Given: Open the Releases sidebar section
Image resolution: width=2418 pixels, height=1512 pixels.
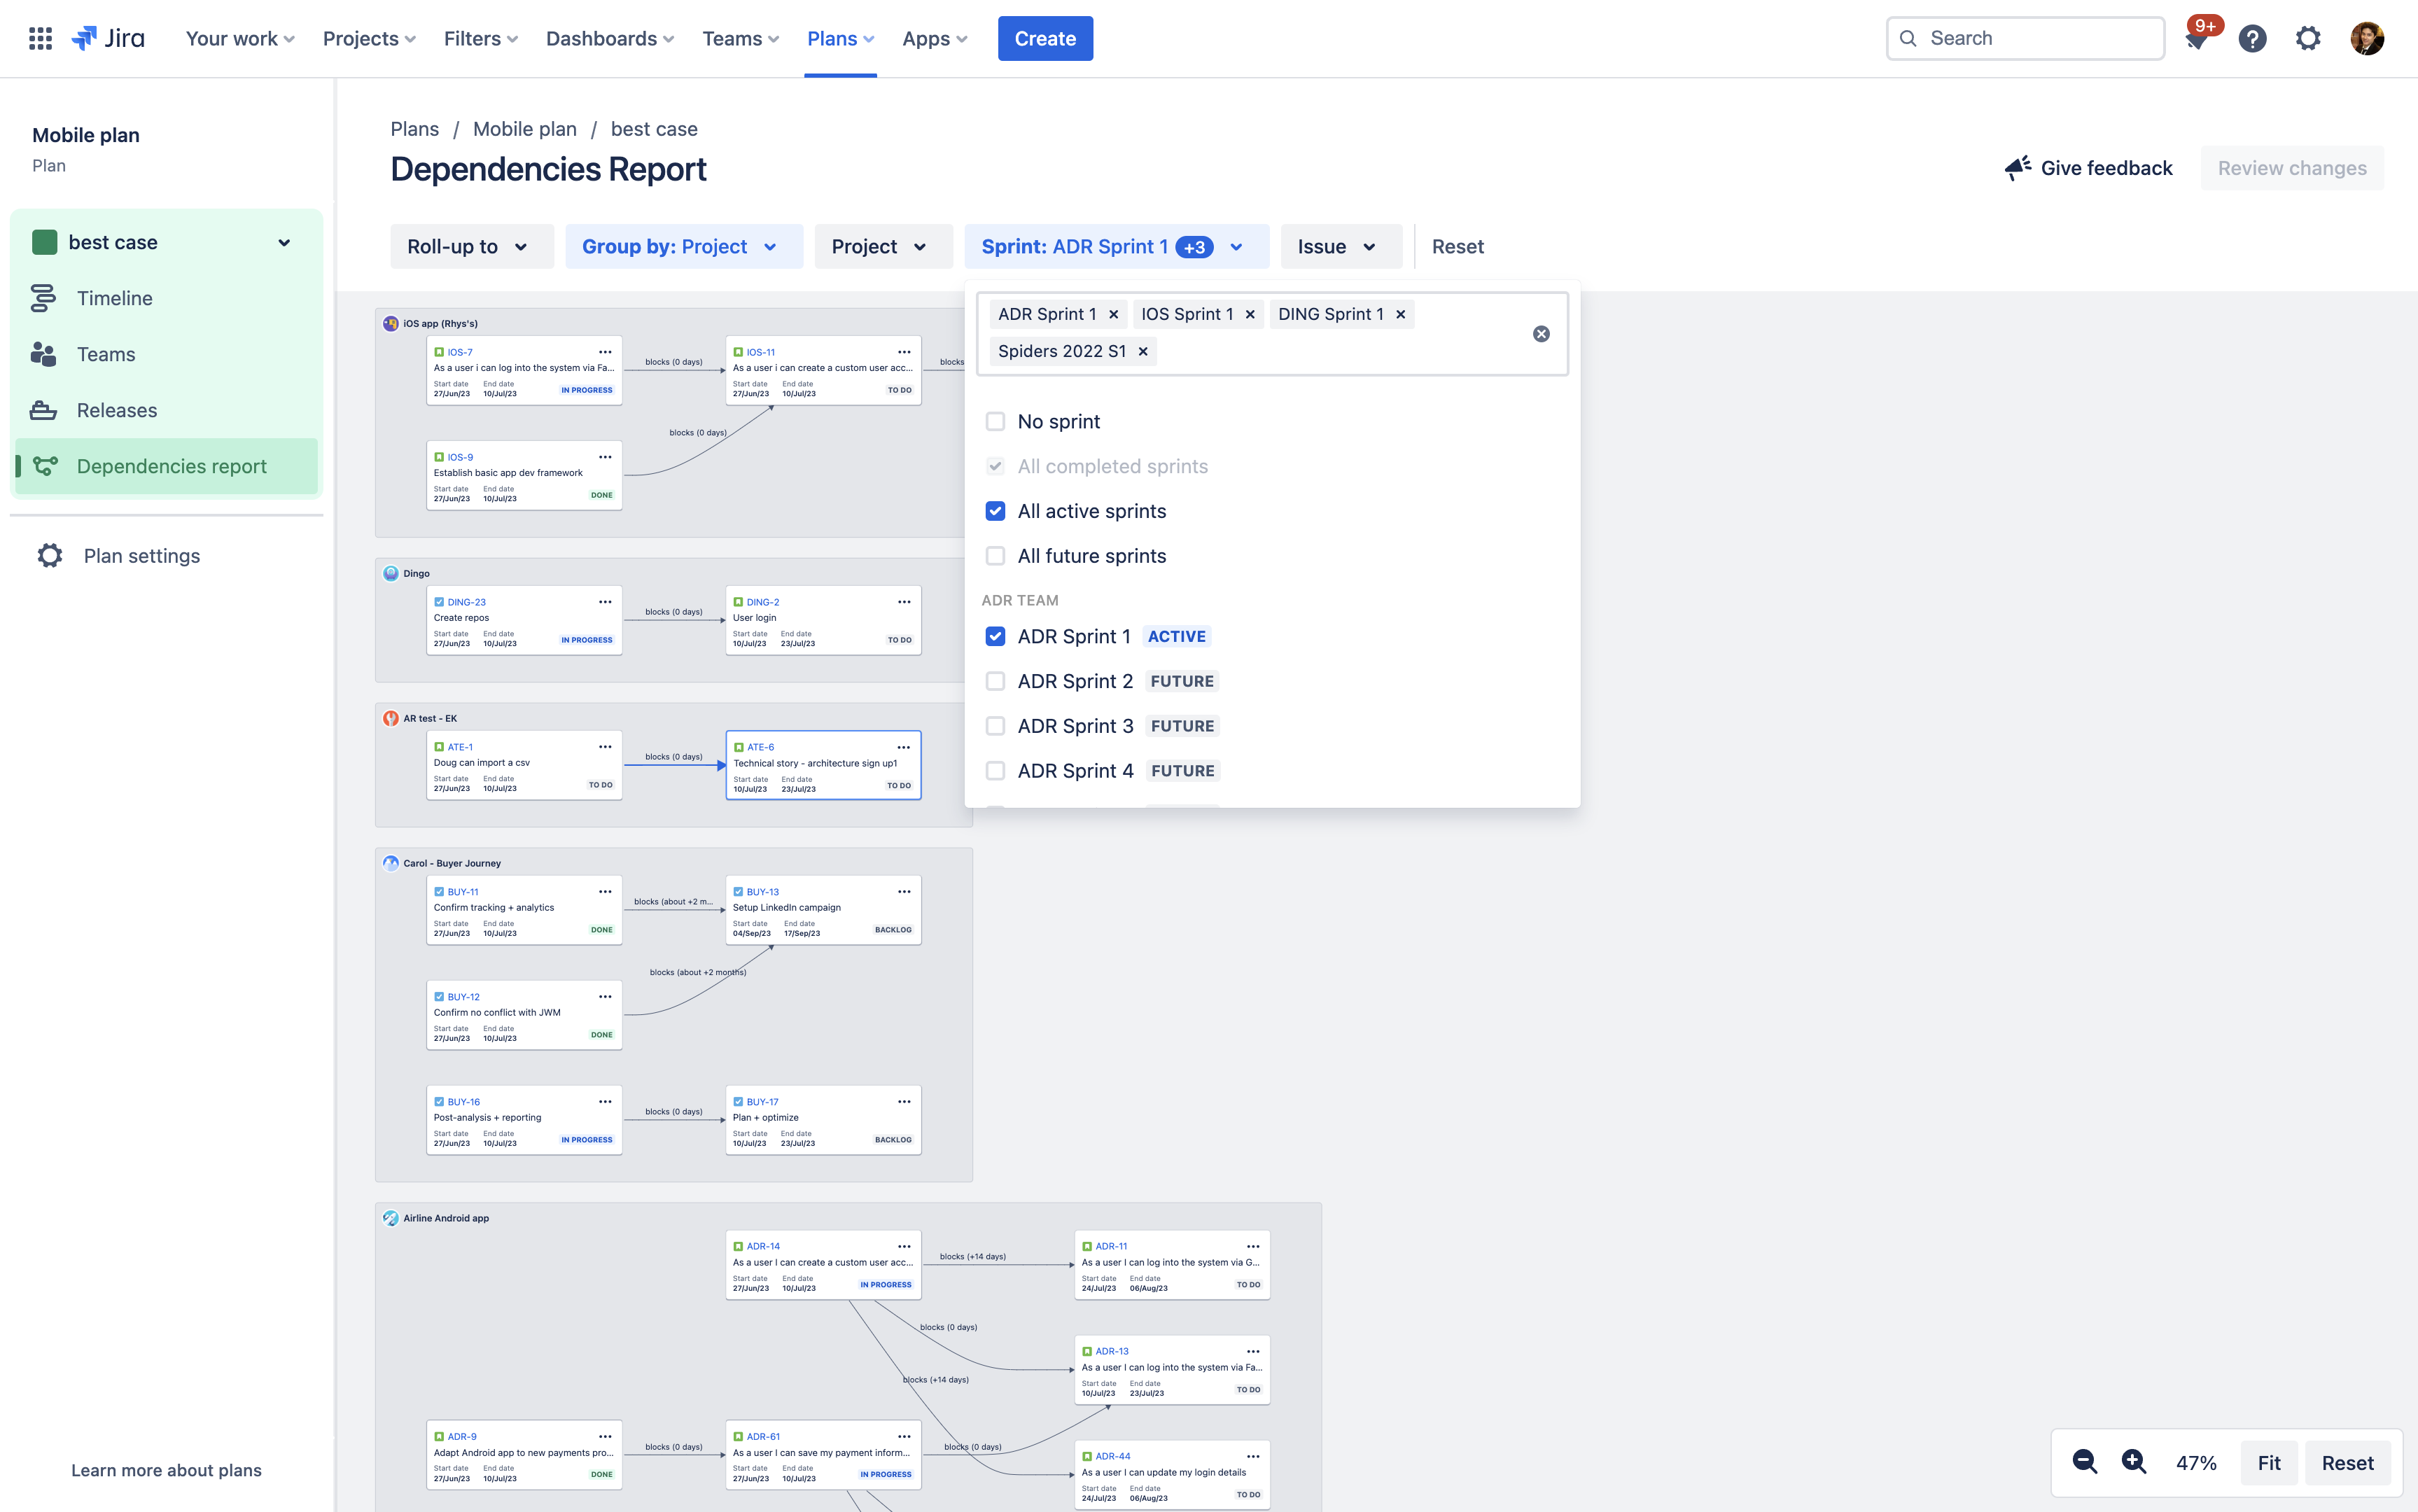Looking at the screenshot, I should (116, 410).
